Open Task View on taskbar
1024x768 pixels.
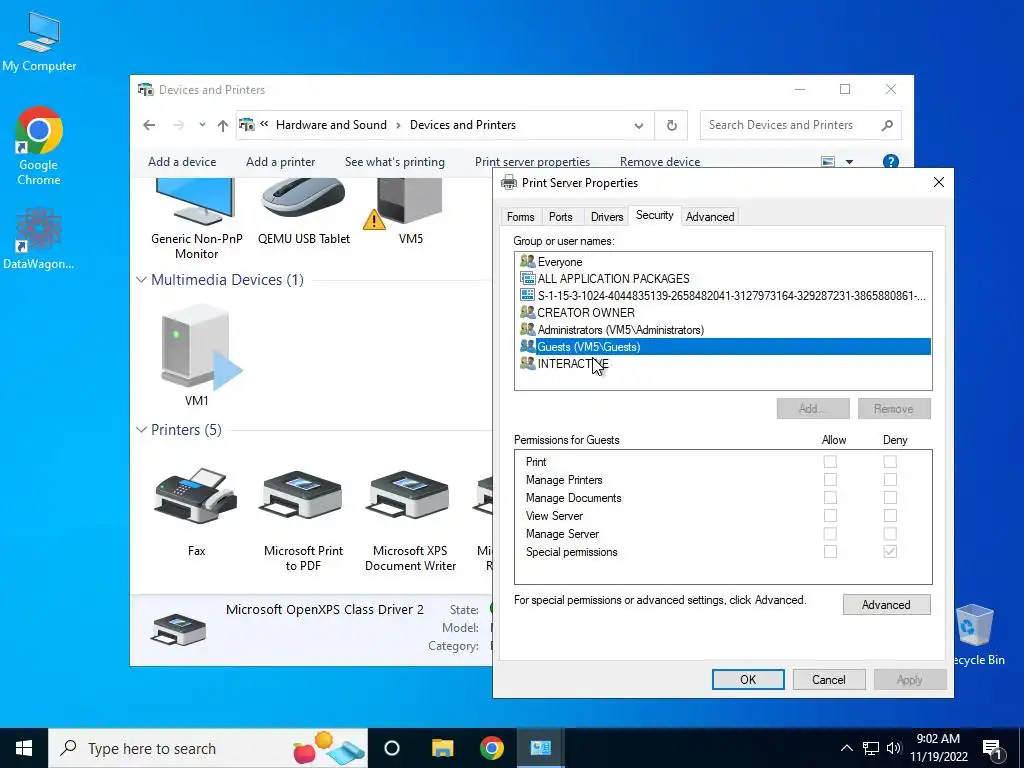pyautogui.click(x=392, y=748)
